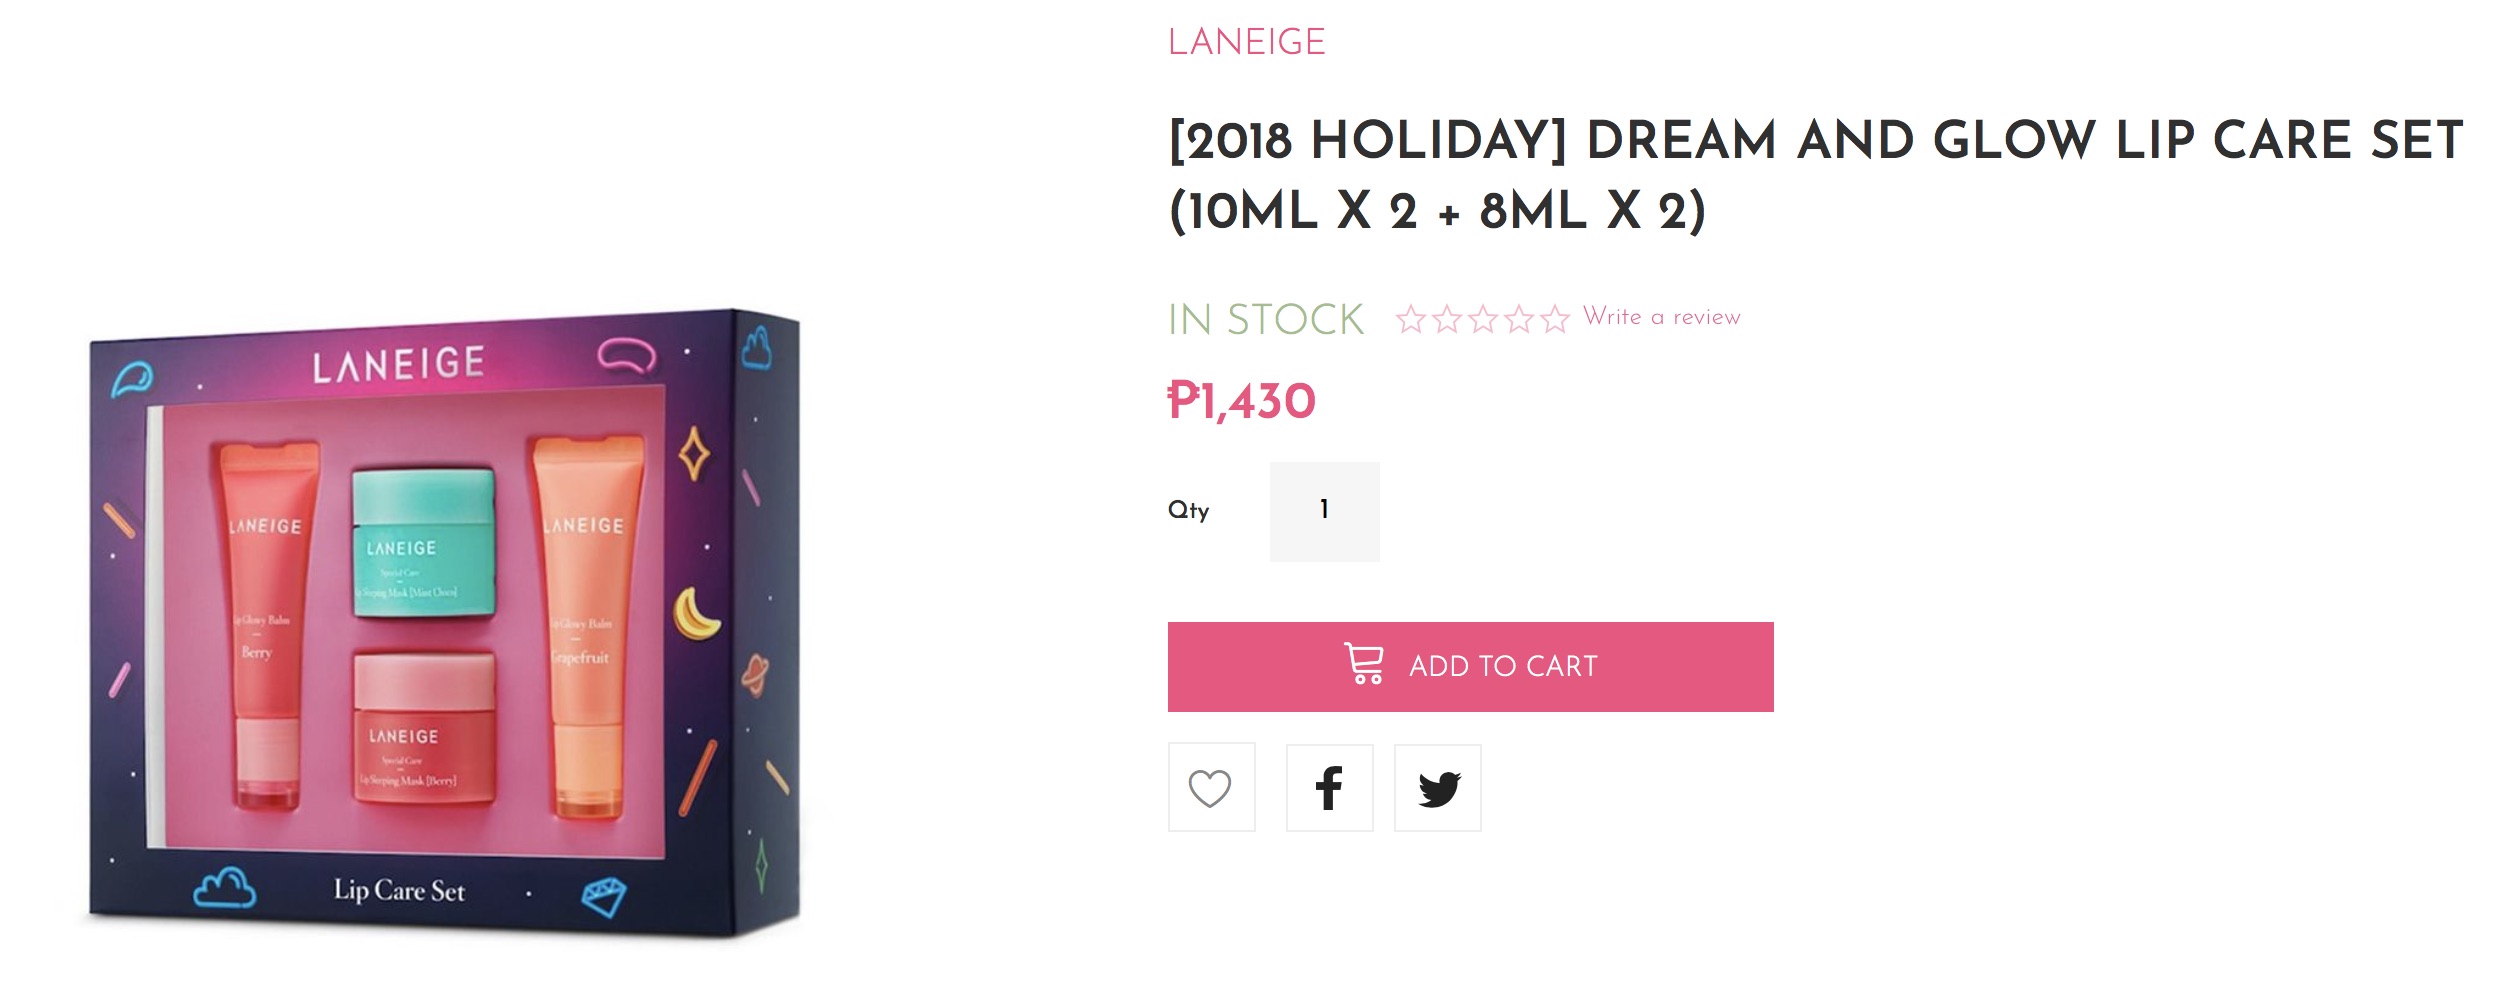Open the Write a review link

coord(1661,317)
